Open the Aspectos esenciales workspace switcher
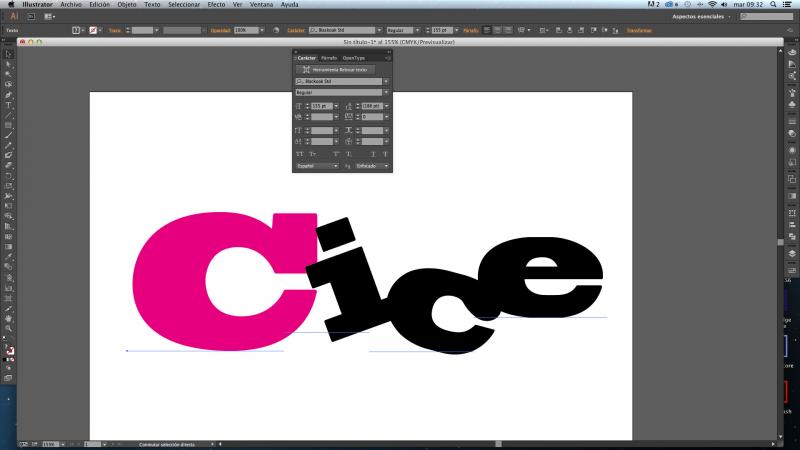Image resolution: width=800 pixels, height=450 pixels. pyautogui.click(x=701, y=17)
